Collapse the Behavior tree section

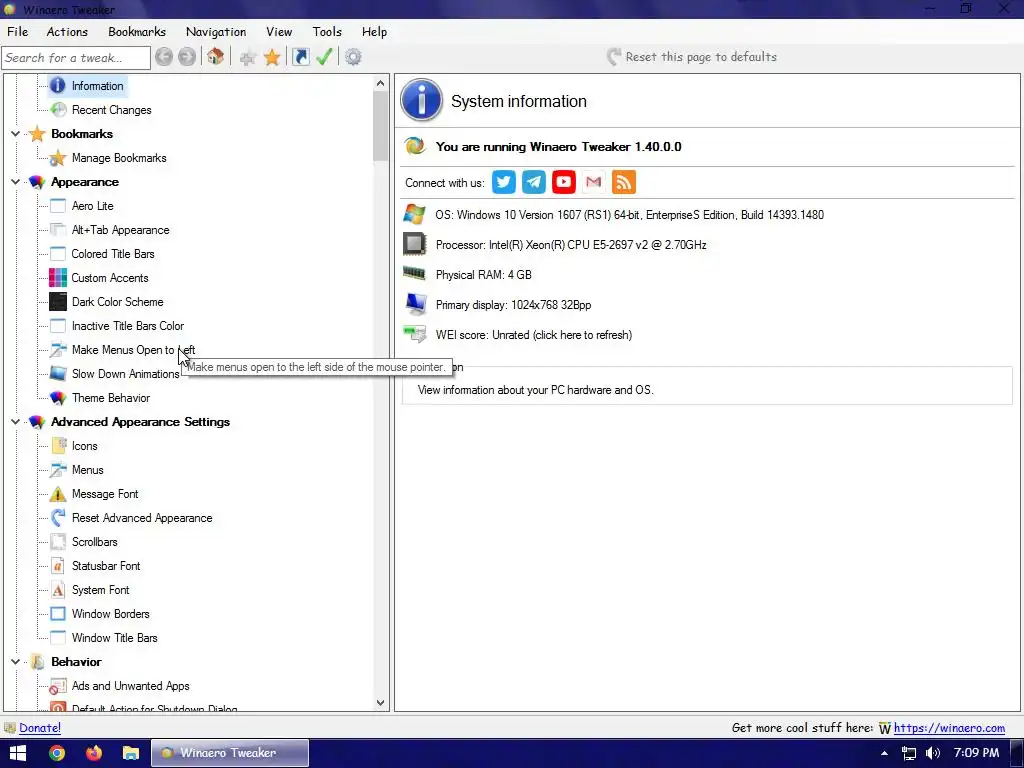tap(16, 662)
